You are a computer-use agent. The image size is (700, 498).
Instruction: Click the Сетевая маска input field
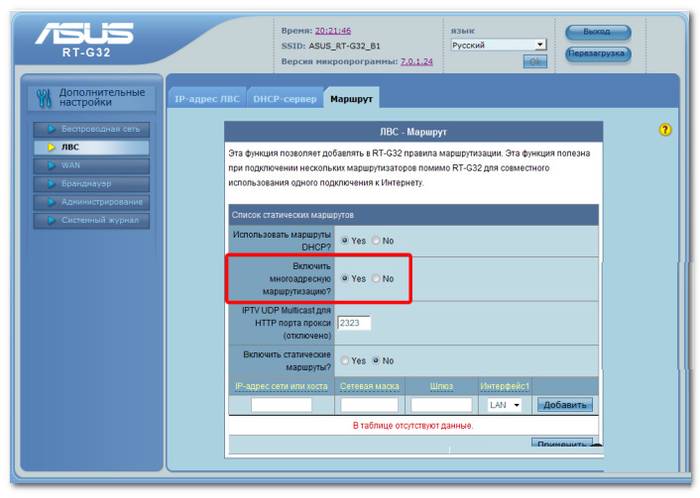click(369, 405)
